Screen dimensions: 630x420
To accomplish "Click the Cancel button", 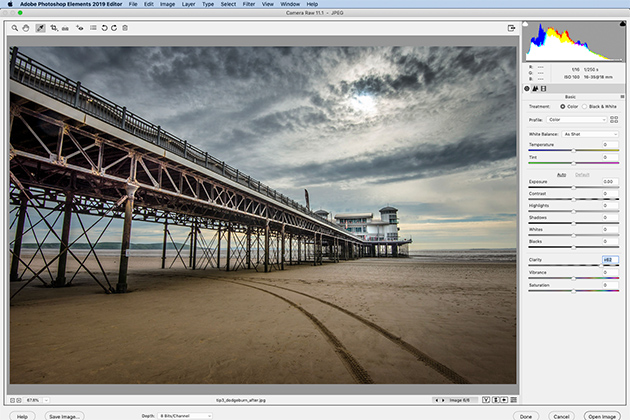I will click(561, 416).
